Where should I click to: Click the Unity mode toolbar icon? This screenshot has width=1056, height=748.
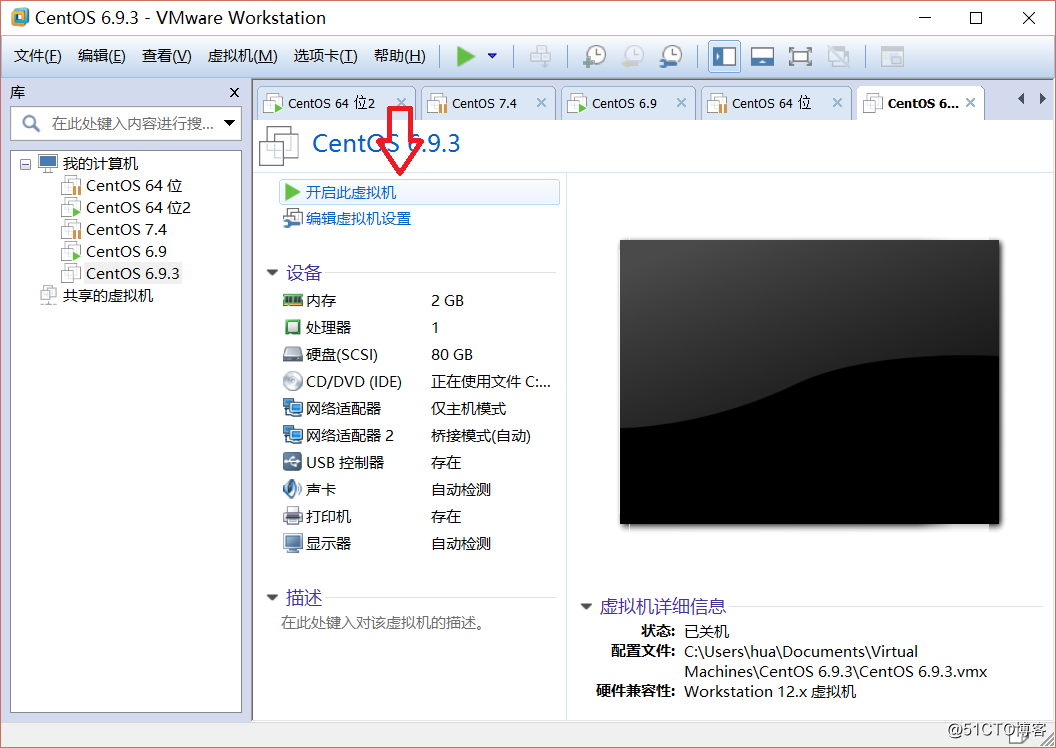click(838, 56)
